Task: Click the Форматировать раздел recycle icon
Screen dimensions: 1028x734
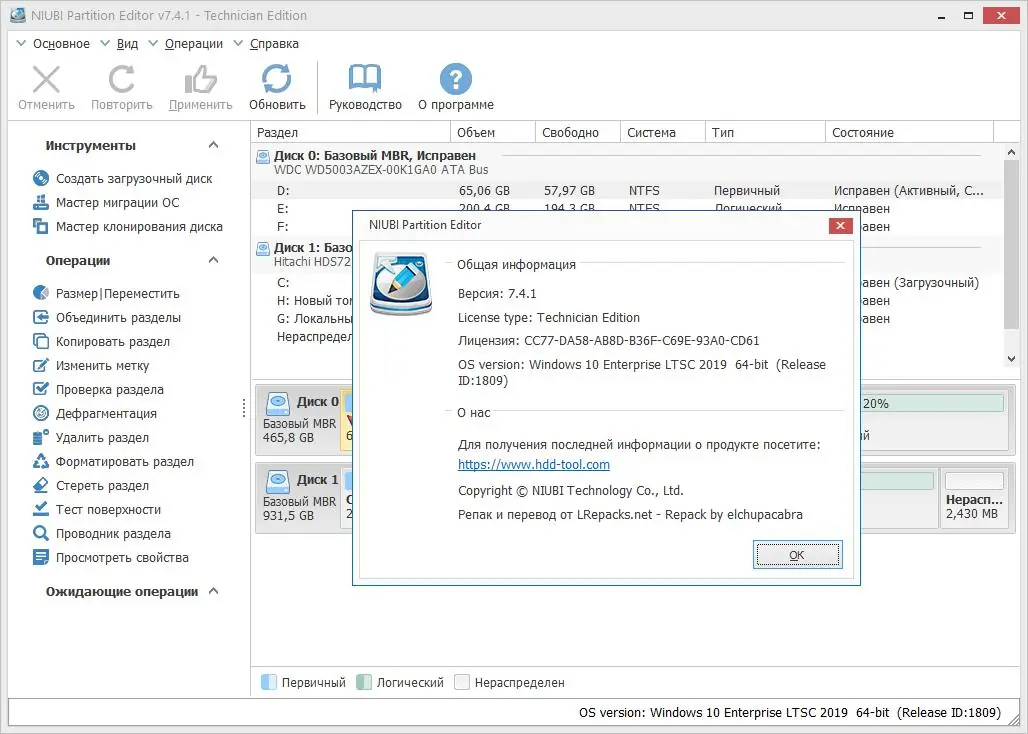Action: (x=41, y=461)
